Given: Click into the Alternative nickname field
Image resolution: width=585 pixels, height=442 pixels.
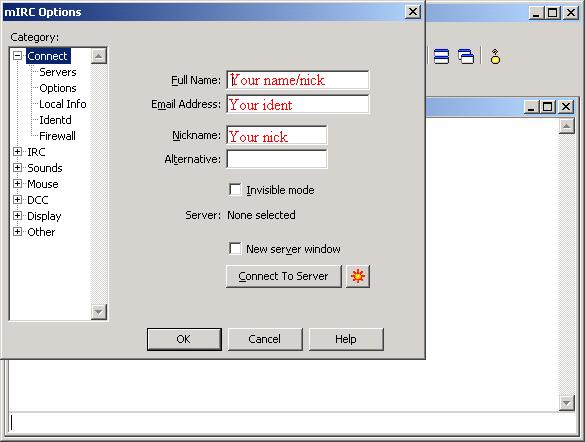Looking at the screenshot, I should click(277, 159).
